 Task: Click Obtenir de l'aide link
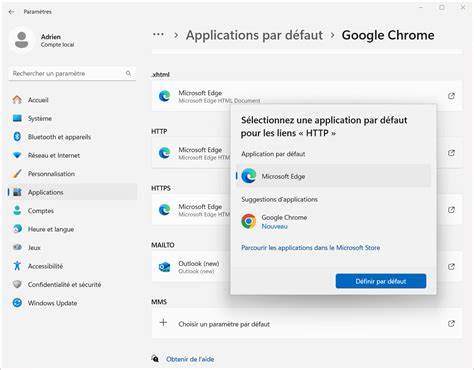coord(190,359)
